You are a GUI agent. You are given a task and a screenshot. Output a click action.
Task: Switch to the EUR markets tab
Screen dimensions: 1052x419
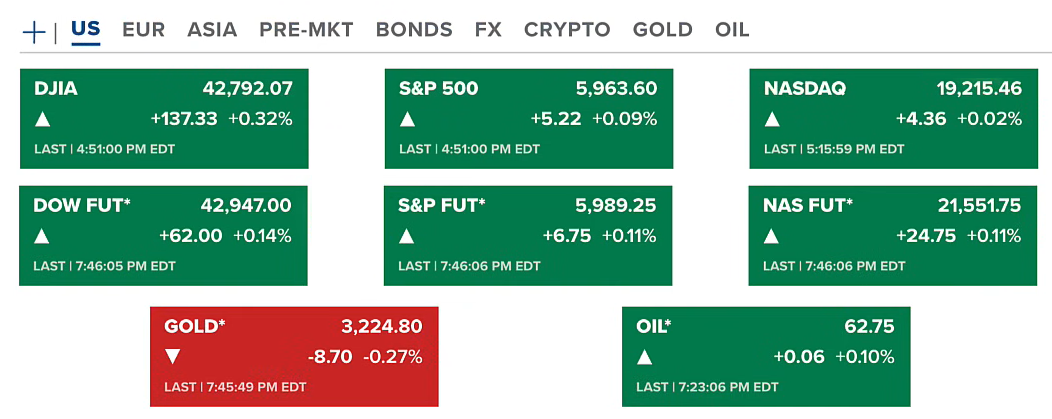[143, 30]
